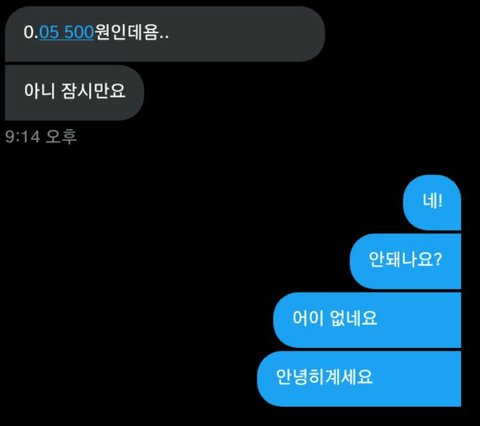Select the "안녕히계세요" last blue bubble

point(359,378)
